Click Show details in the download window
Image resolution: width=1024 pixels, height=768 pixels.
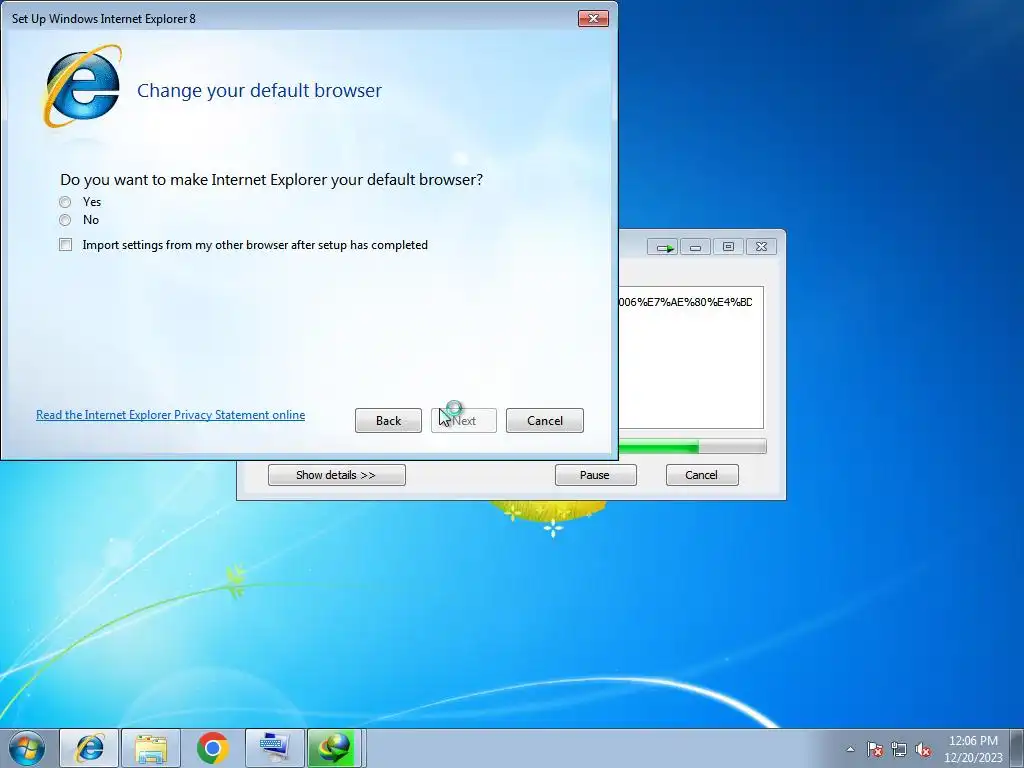coord(336,475)
